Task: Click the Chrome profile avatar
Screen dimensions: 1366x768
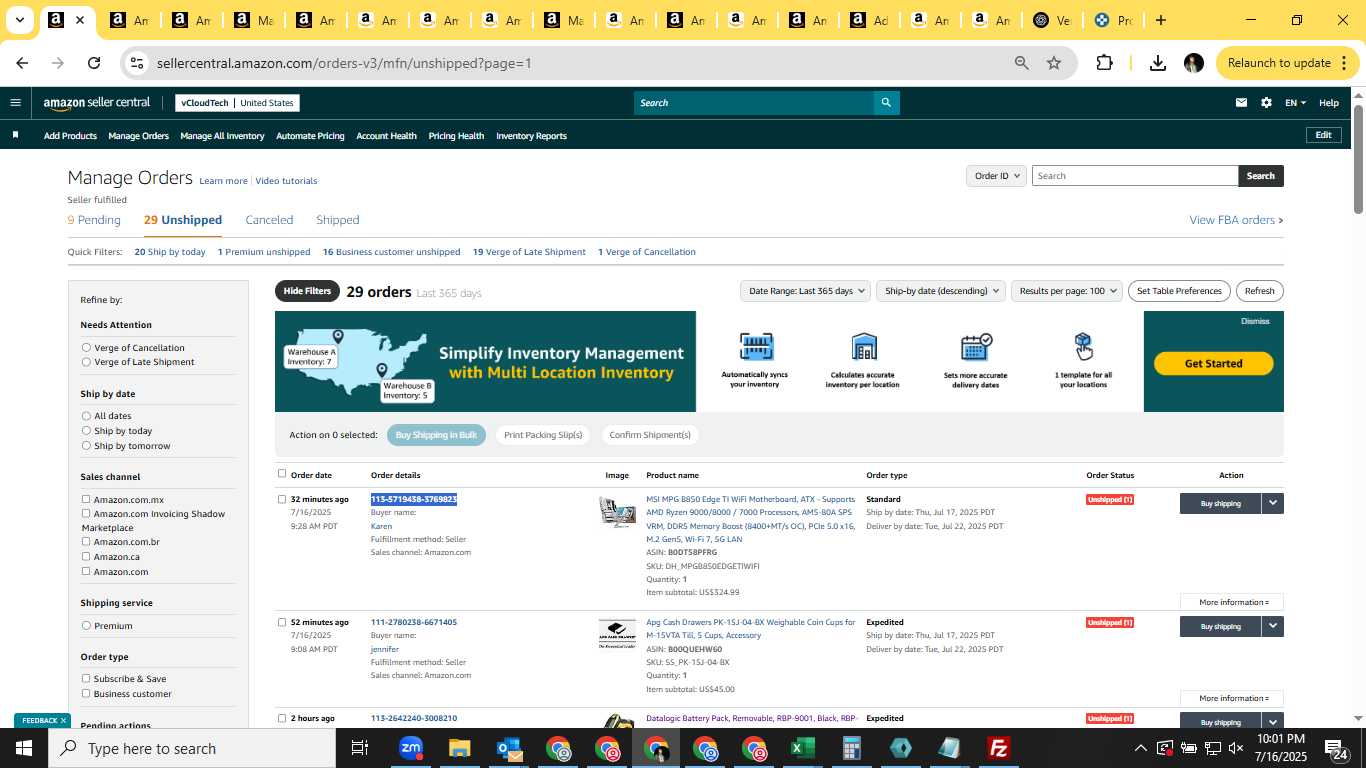Action: coord(1193,63)
